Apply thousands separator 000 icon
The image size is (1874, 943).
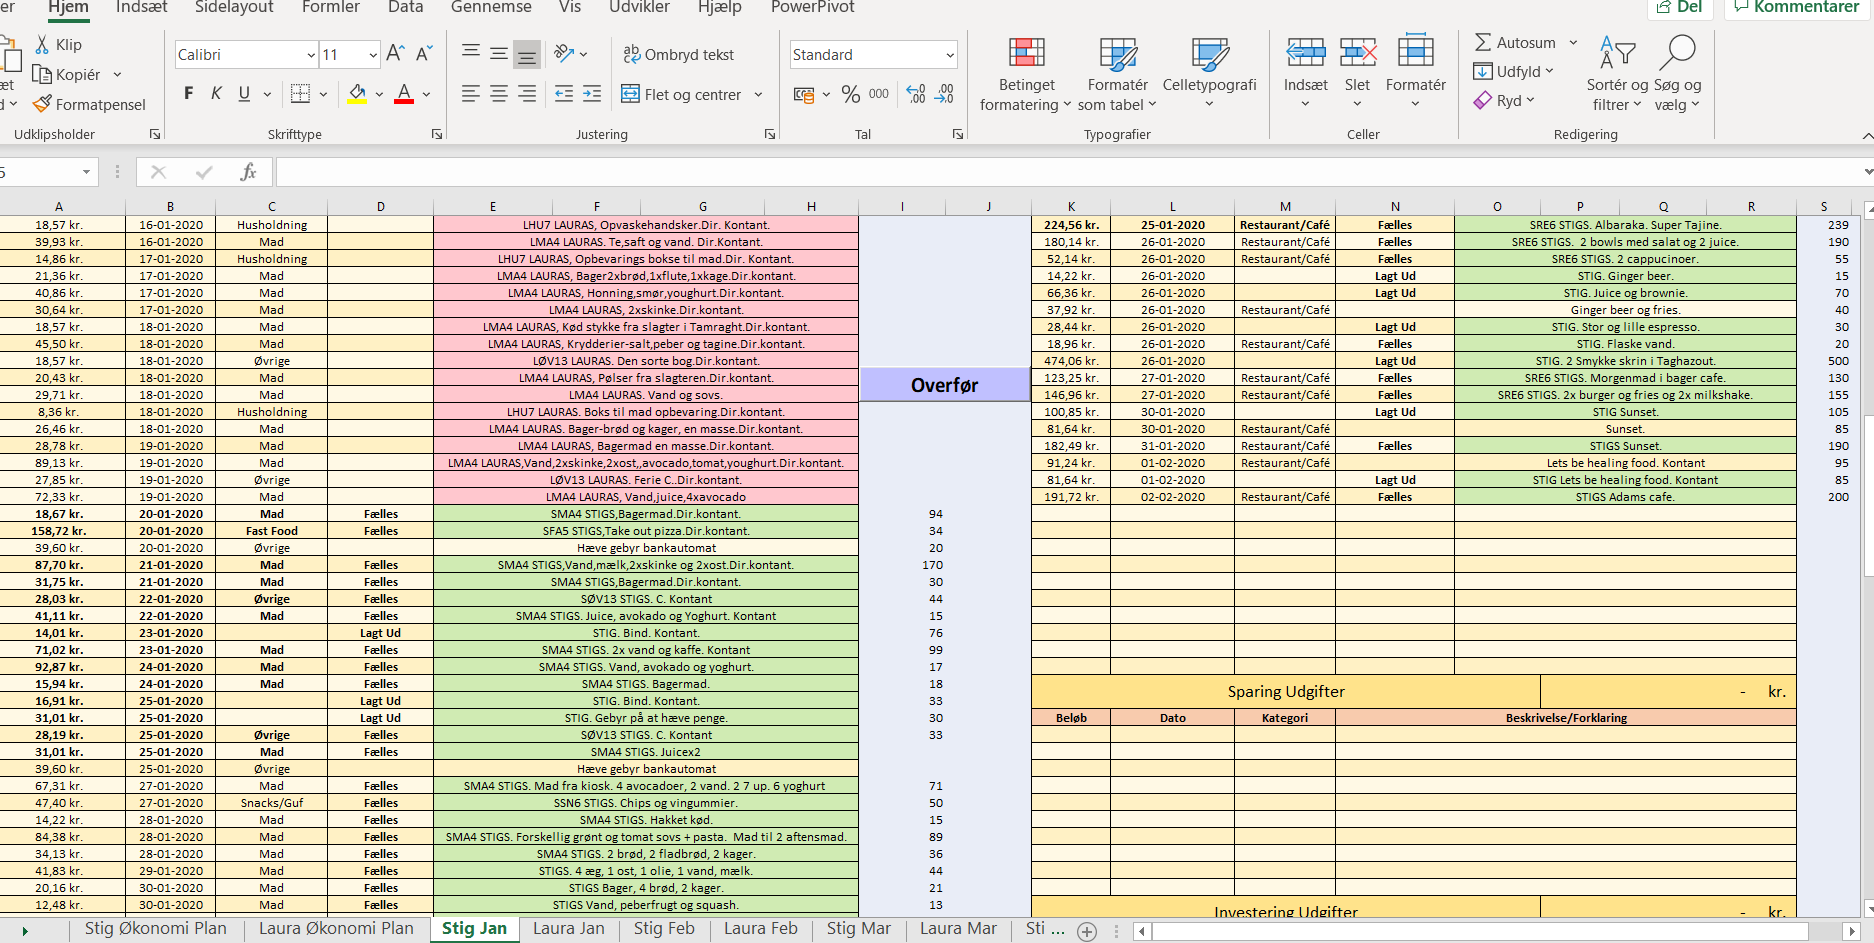point(879,94)
